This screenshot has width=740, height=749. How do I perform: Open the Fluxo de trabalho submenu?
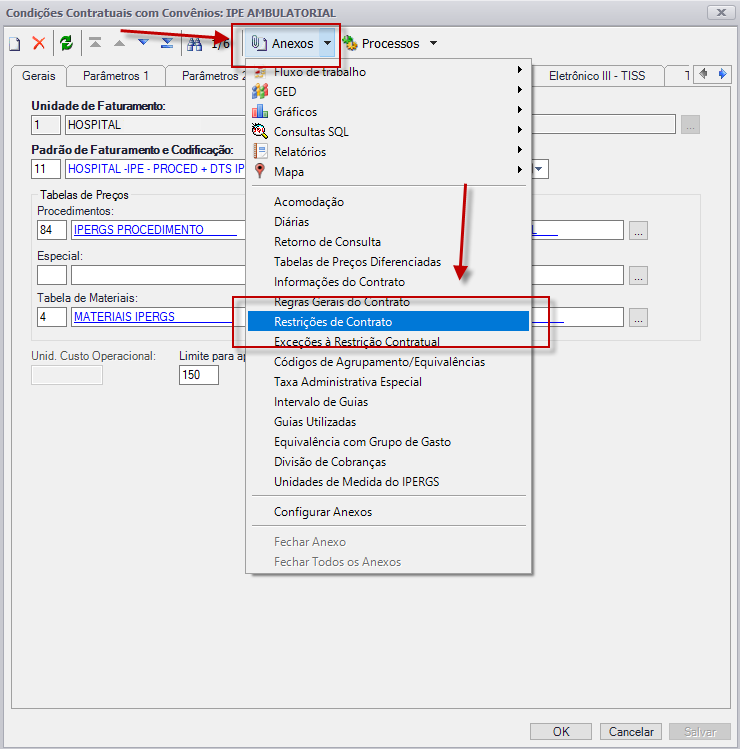tap(388, 72)
